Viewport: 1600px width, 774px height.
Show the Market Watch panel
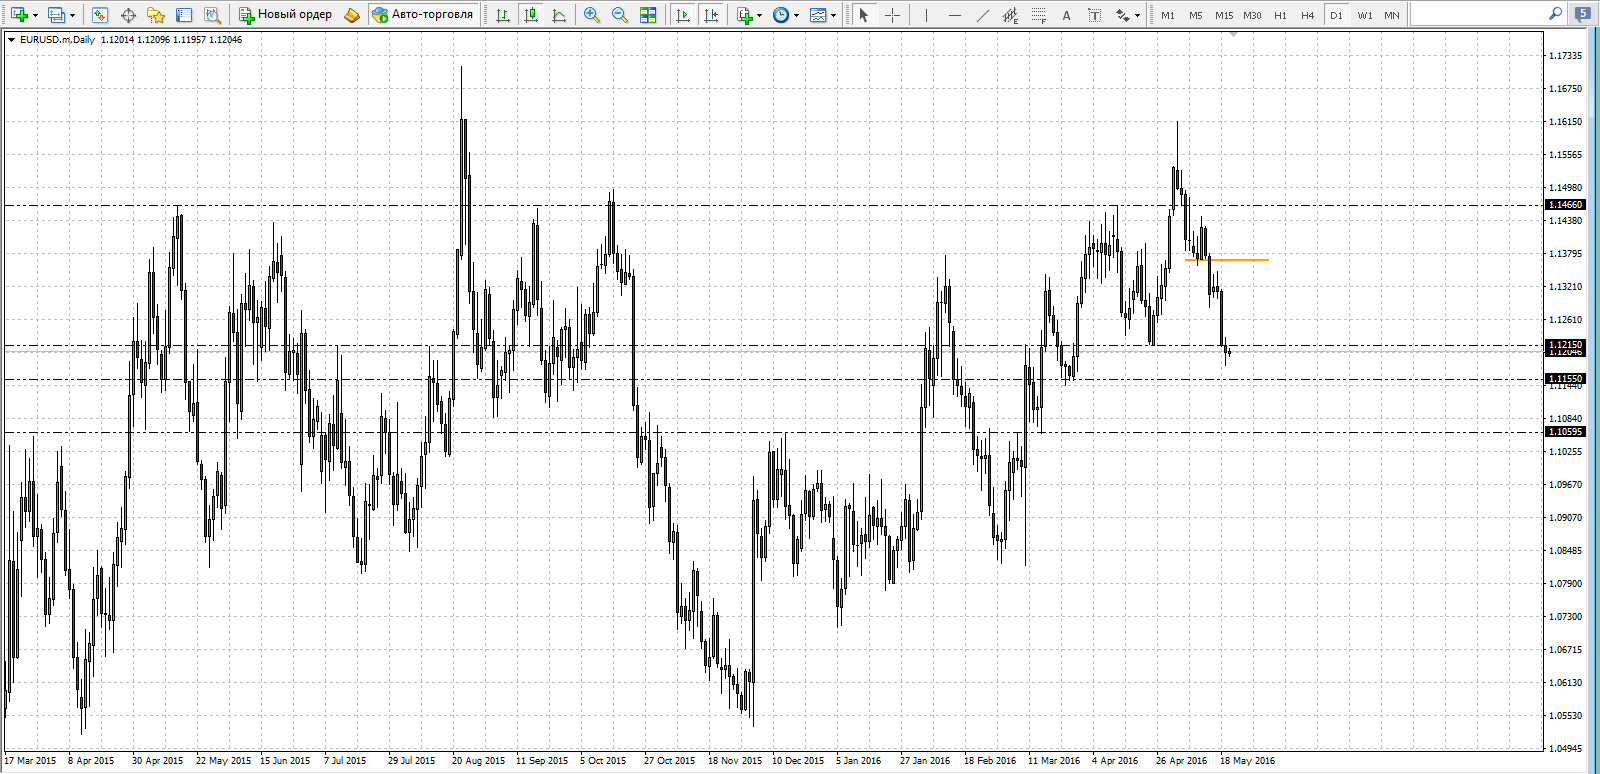point(99,15)
